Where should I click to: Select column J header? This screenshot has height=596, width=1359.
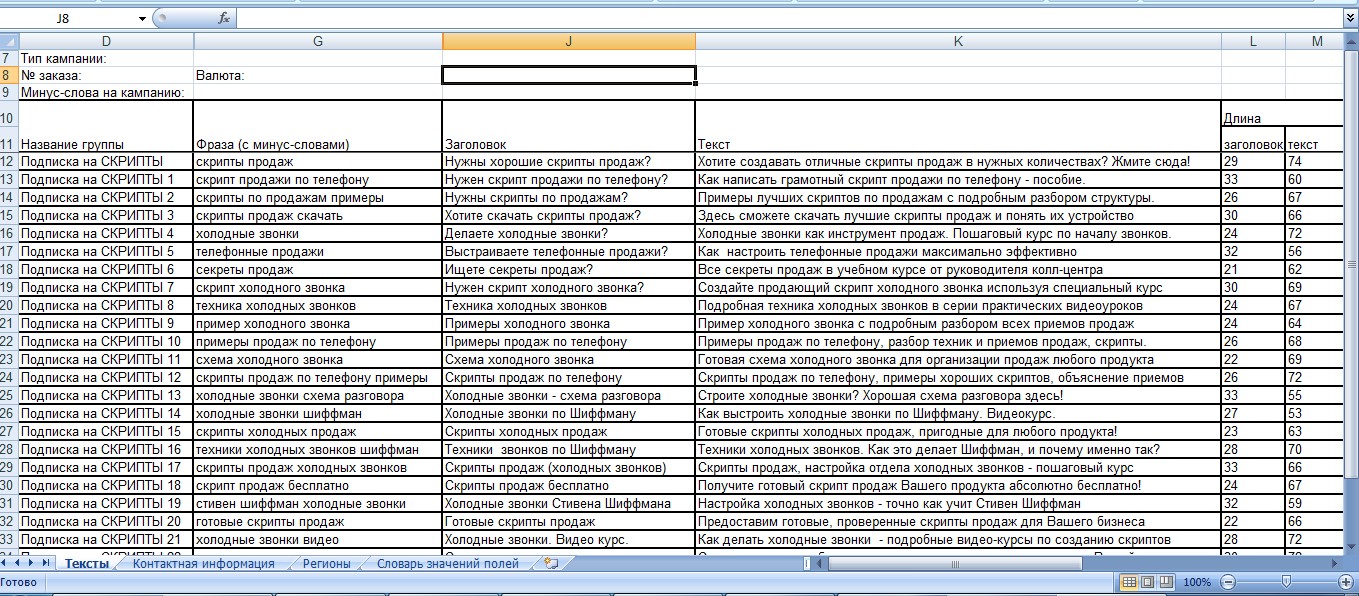[x=569, y=41]
